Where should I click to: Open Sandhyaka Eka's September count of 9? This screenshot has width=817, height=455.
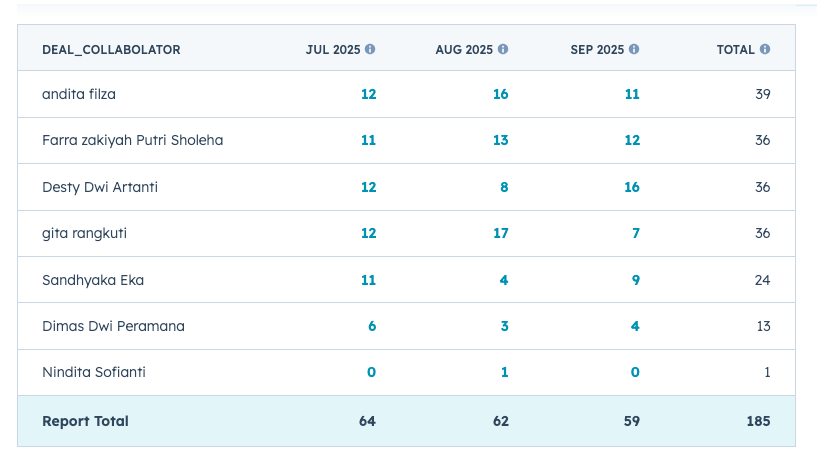click(x=635, y=280)
